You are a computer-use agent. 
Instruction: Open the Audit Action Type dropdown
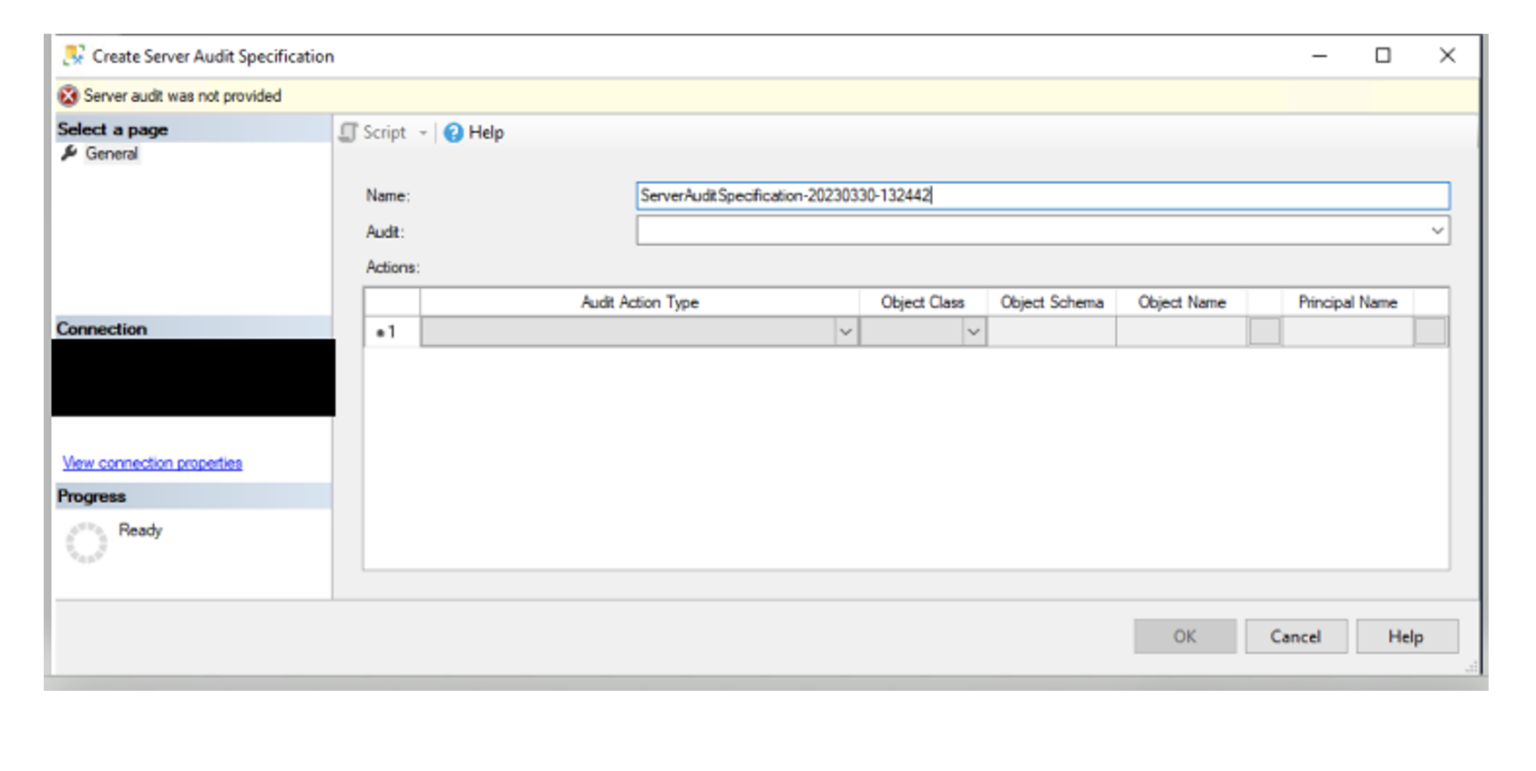tap(845, 332)
